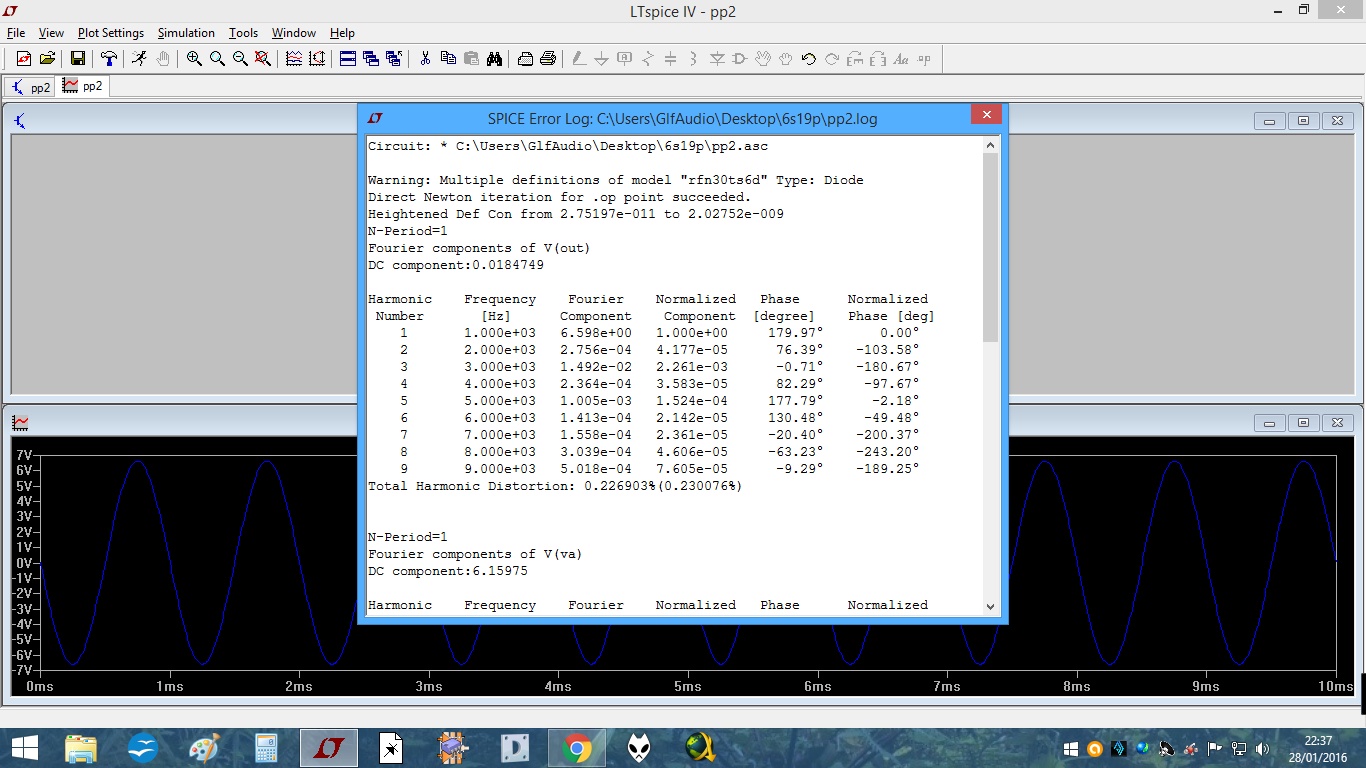Minimize the waveform child window
1366x768 pixels.
click(1269, 423)
